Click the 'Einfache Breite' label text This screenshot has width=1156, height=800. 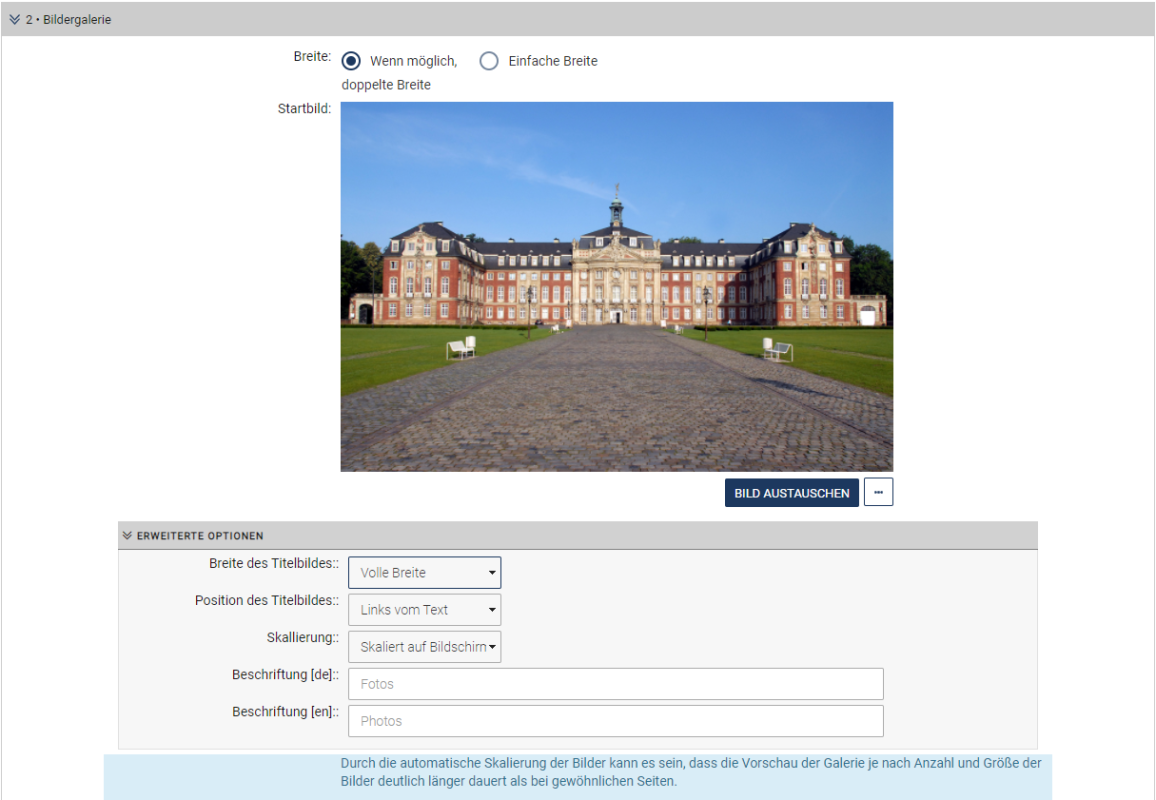[x=552, y=61]
